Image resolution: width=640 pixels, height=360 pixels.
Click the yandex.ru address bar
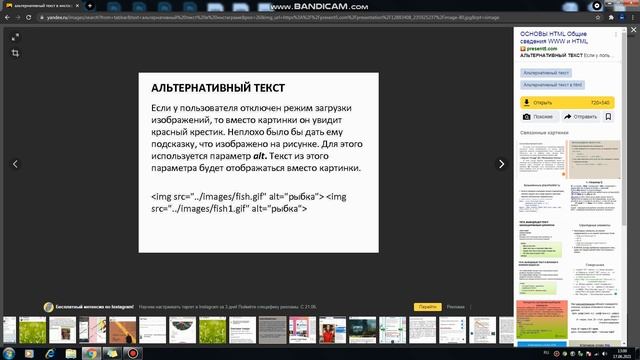(314, 18)
